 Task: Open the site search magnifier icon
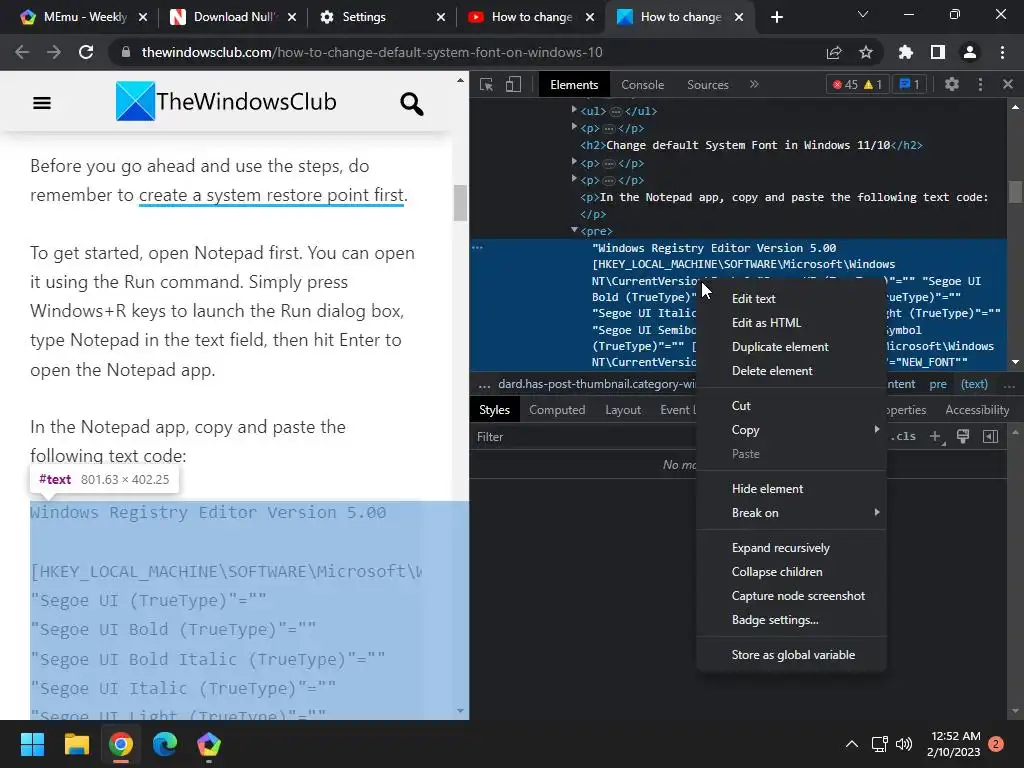point(411,103)
